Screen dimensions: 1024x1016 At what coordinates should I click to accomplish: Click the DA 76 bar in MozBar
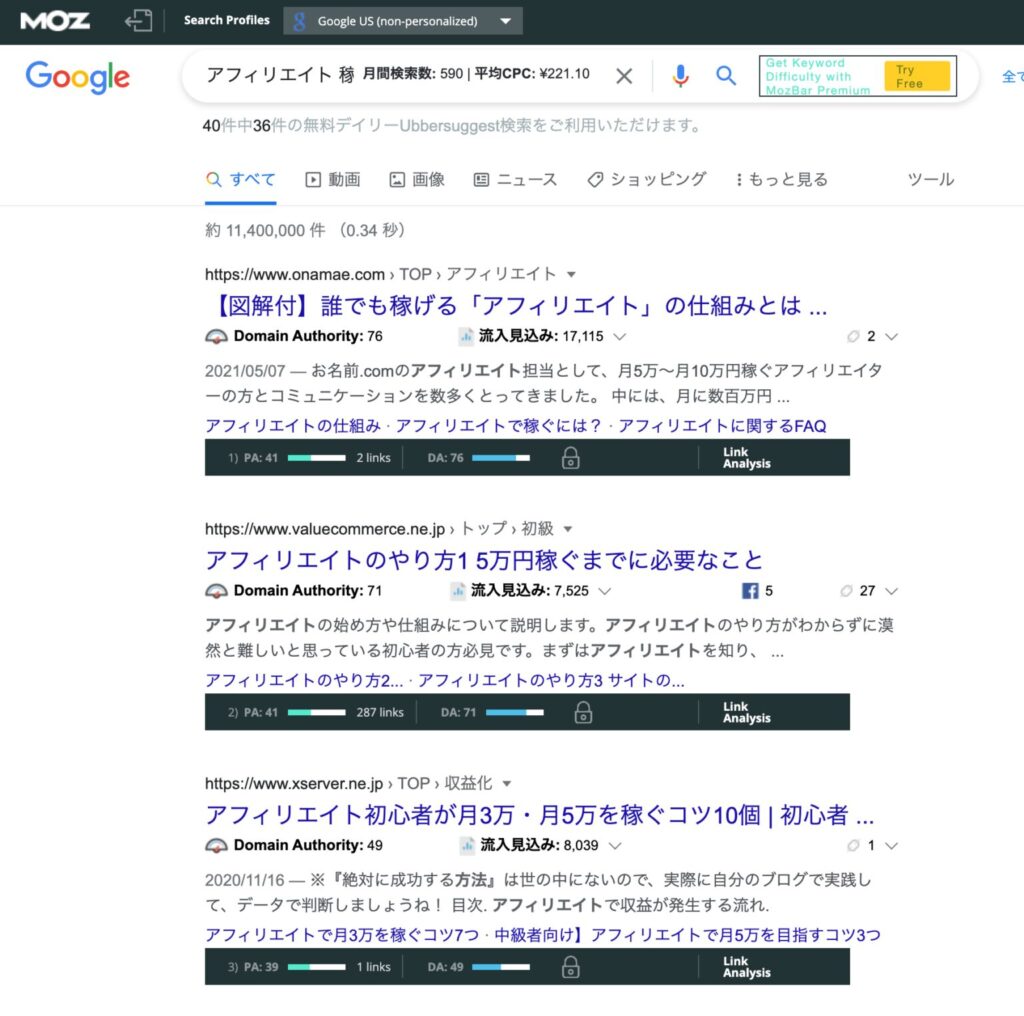click(501, 458)
